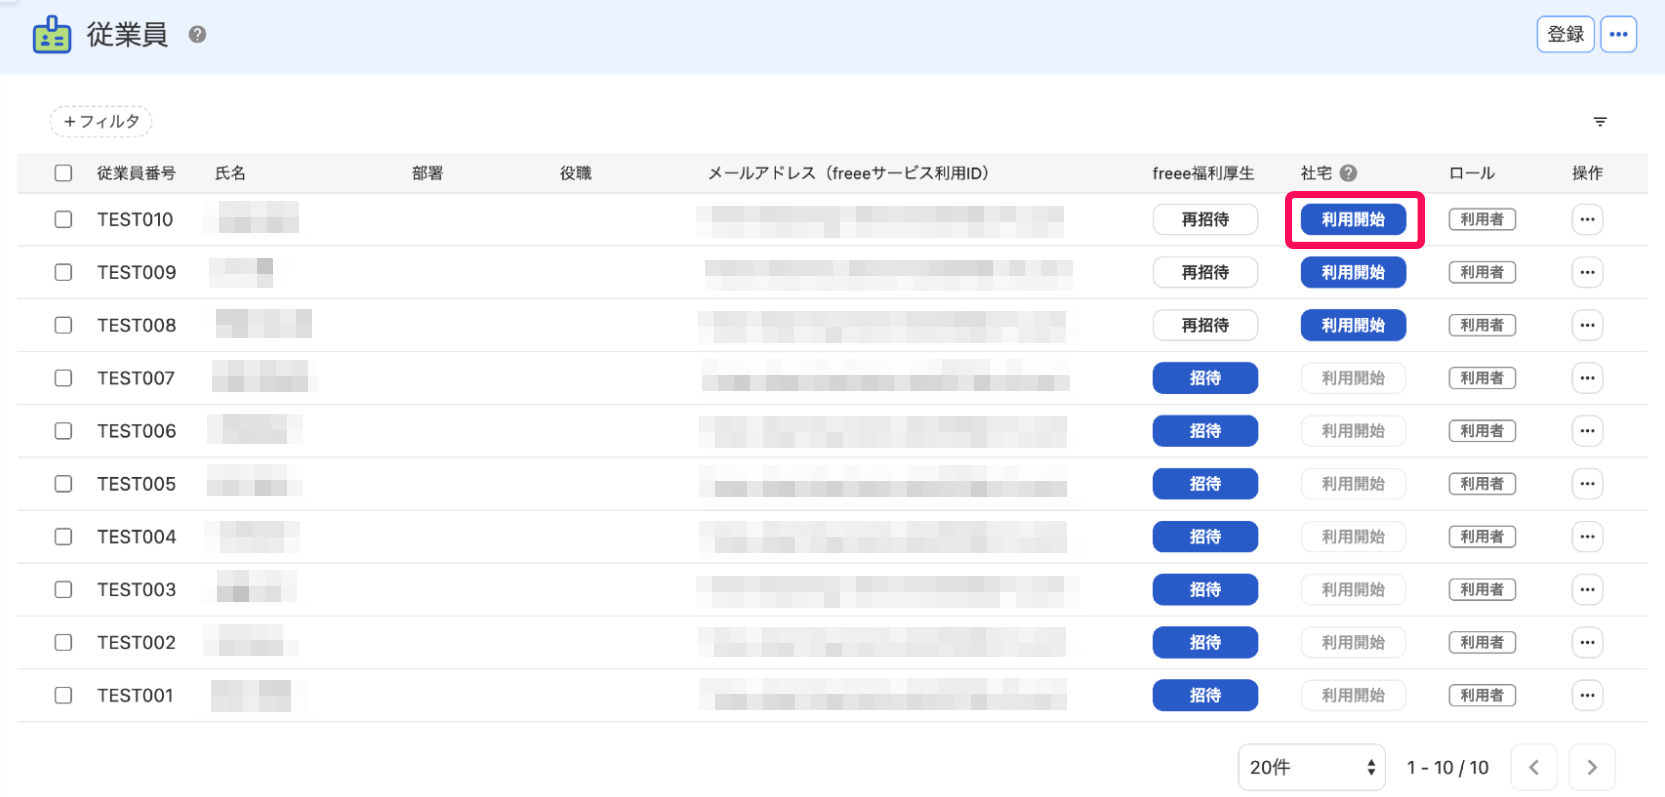Click 利用開始 for TEST010
This screenshot has height=797, width=1665.
[x=1353, y=219]
